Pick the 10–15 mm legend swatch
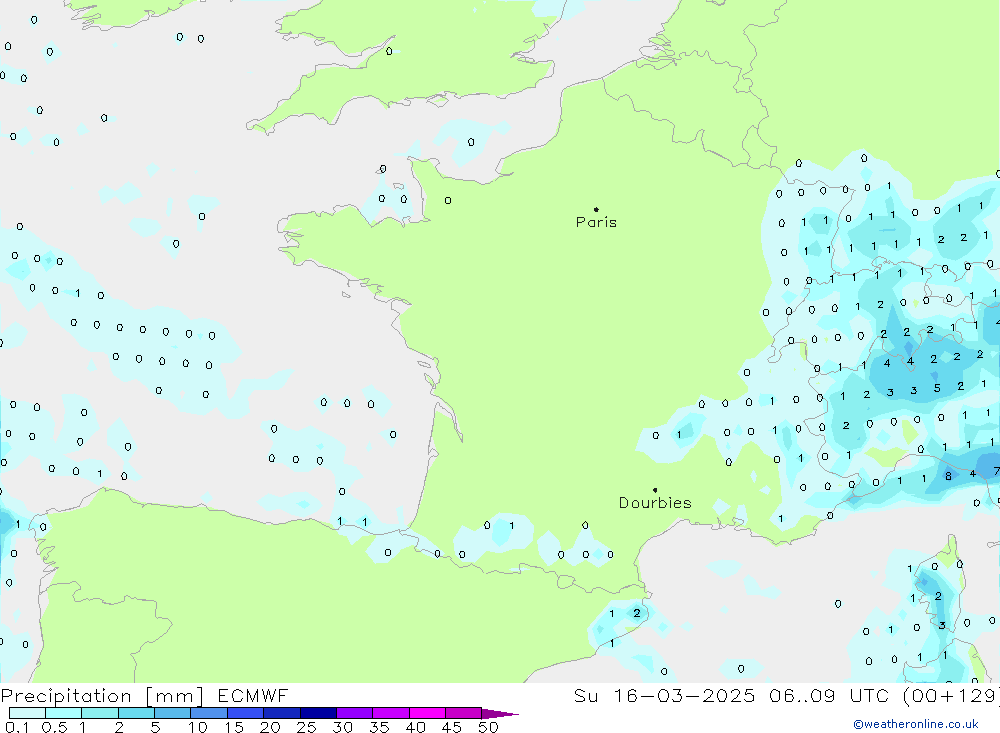 (209, 713)
